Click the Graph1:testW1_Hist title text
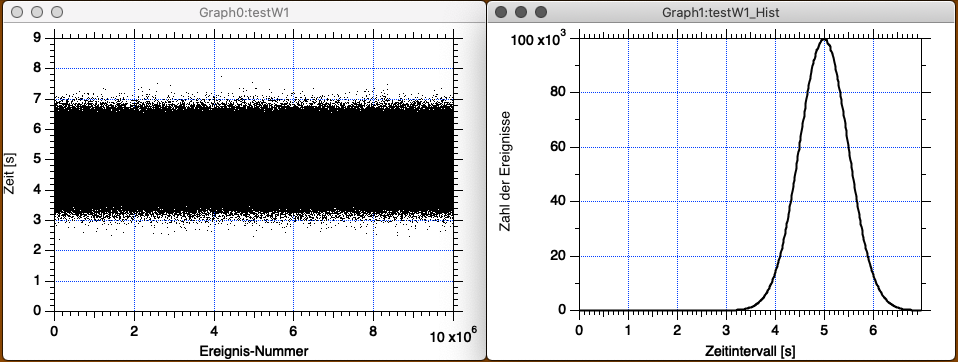Viewport: 958px width, 362px height. coord(721,12)
